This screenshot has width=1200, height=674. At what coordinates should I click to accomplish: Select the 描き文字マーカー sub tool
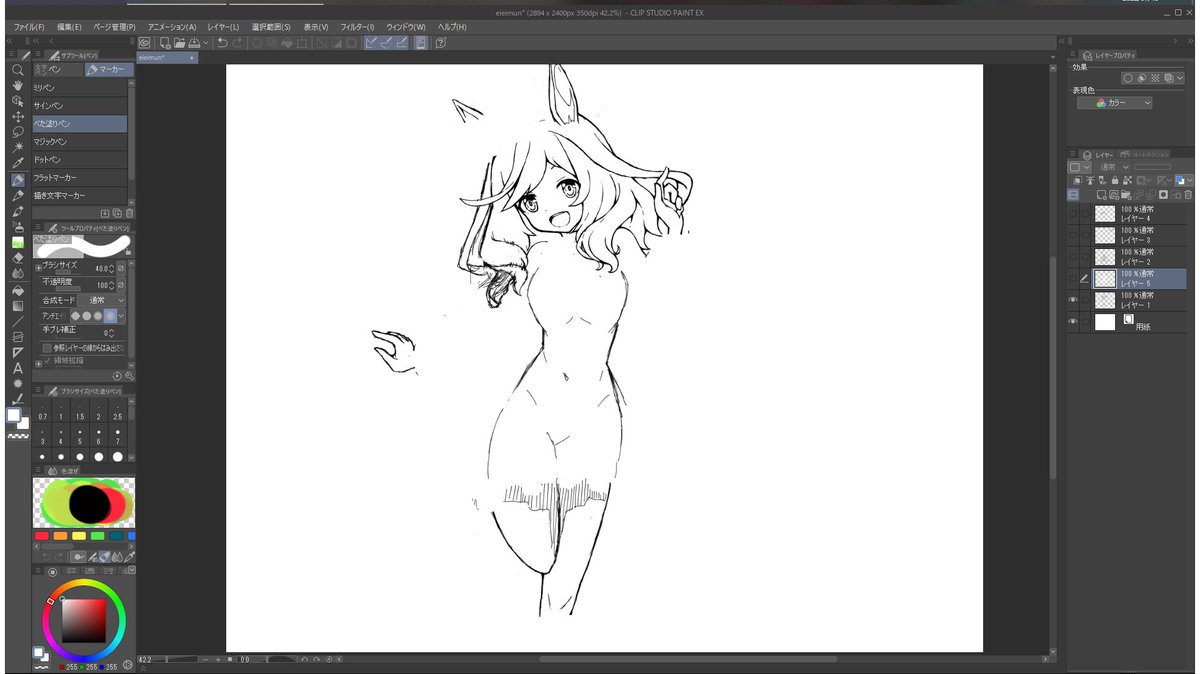80,195
